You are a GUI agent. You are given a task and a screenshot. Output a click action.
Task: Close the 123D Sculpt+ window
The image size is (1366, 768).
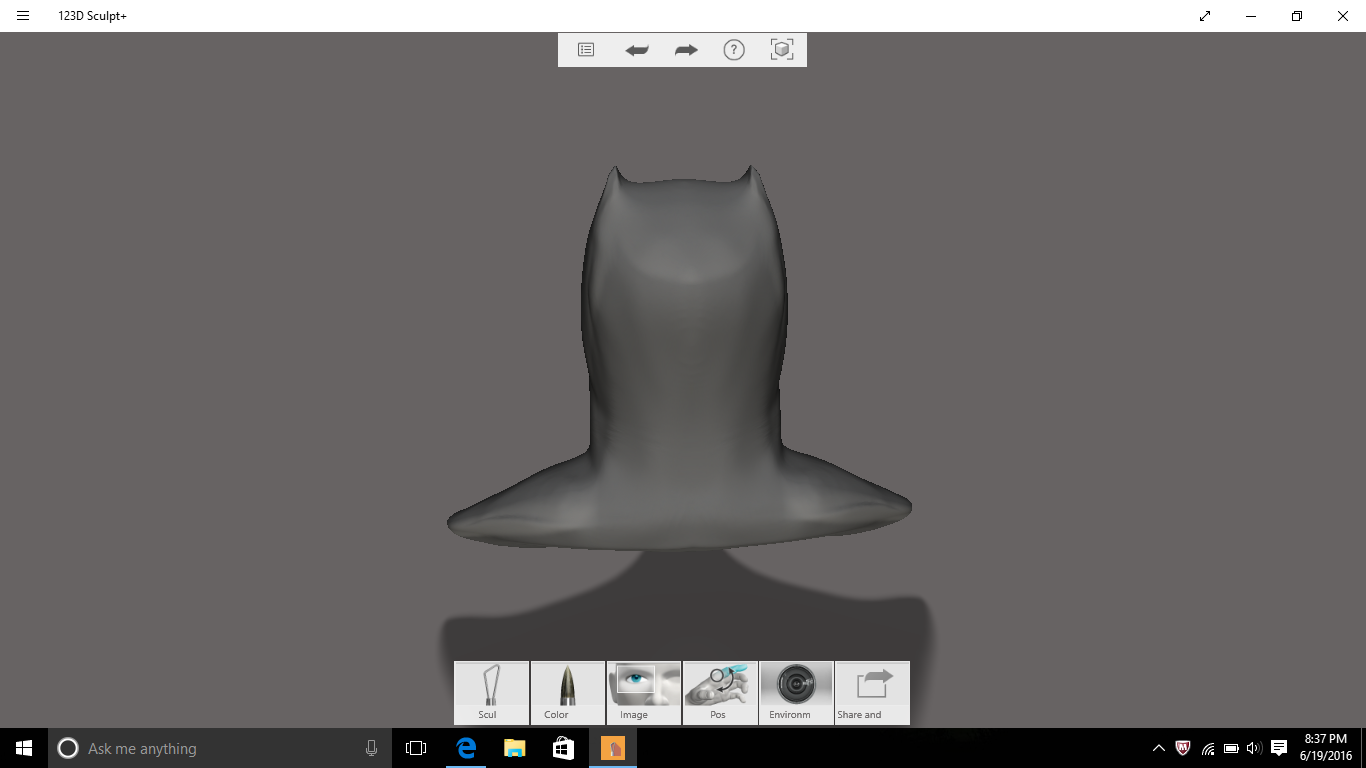click(x=1343, y=16)
